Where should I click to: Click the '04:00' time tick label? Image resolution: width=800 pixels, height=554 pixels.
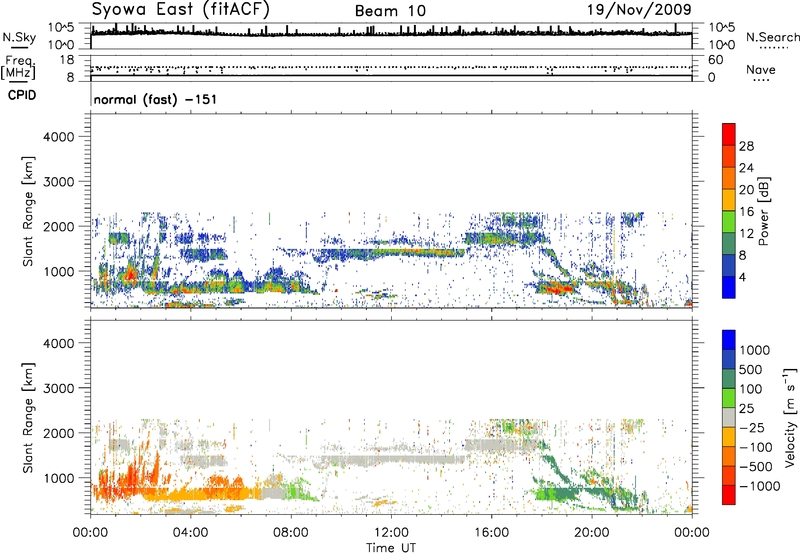pyautogui.click(x=190, y=533)
